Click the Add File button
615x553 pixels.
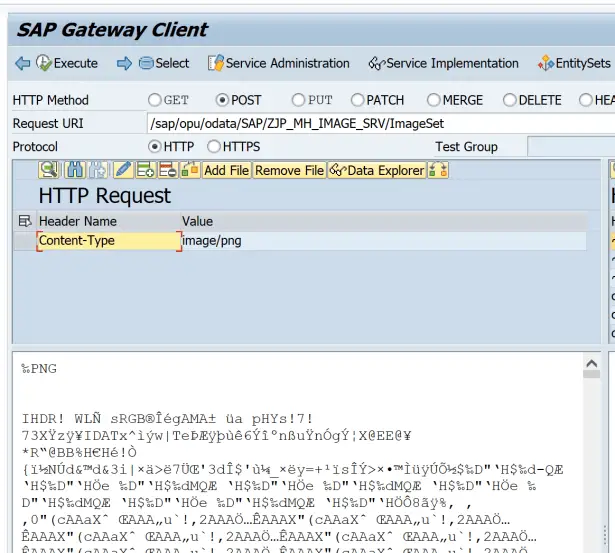click(226, 170)
